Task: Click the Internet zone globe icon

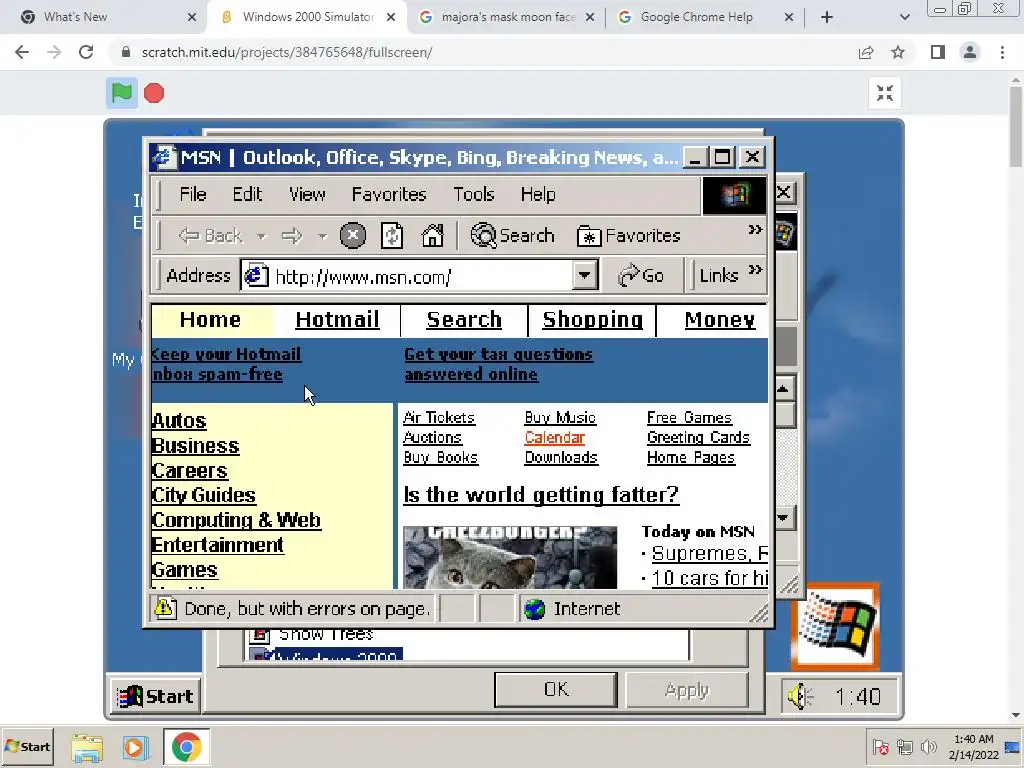Action: click(x=534, y=609)
